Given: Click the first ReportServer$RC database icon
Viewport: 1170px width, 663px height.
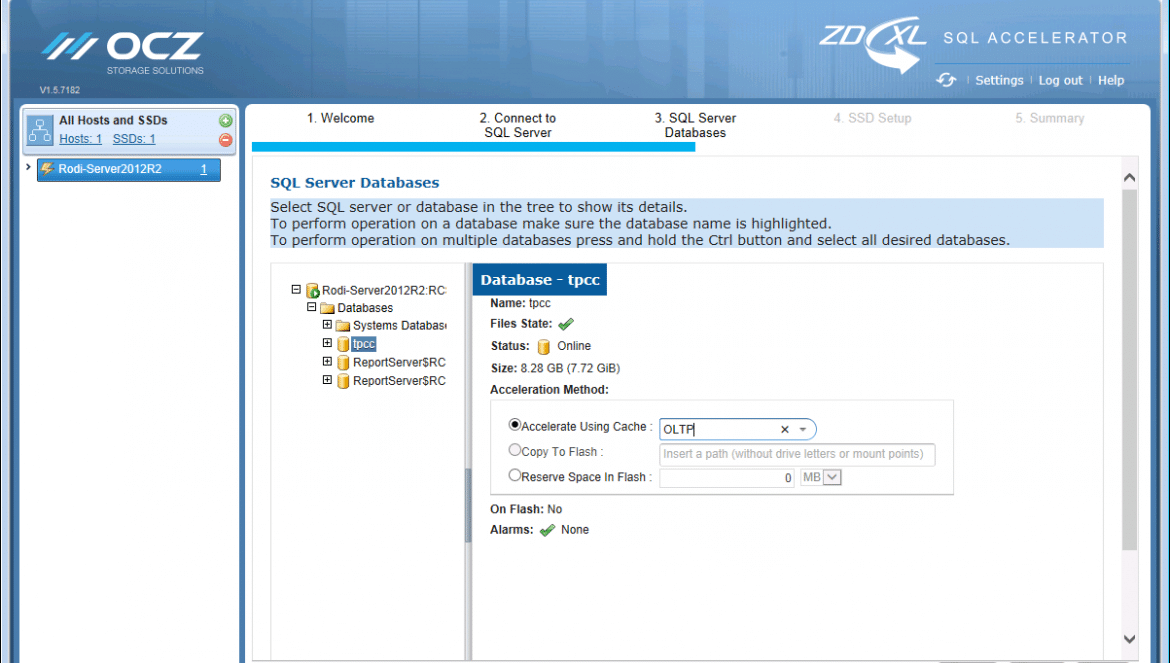Looking at the screenshot, I should [x=342, y=362].
